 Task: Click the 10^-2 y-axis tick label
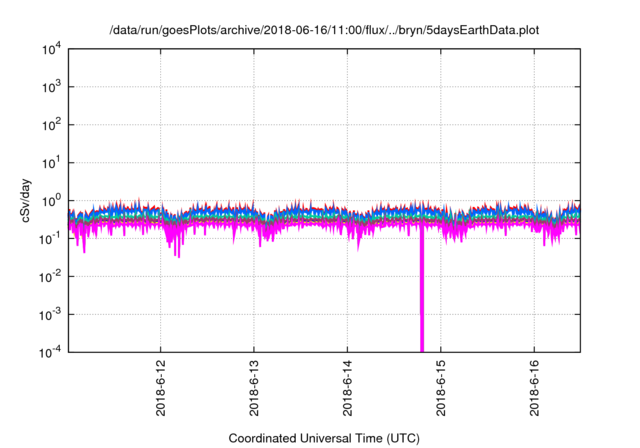tap(50, 277)
